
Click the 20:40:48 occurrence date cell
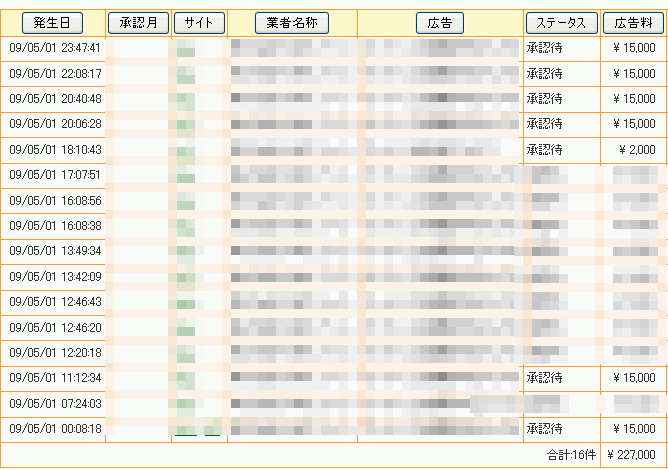pyautogui.click(x=53, y=99)
